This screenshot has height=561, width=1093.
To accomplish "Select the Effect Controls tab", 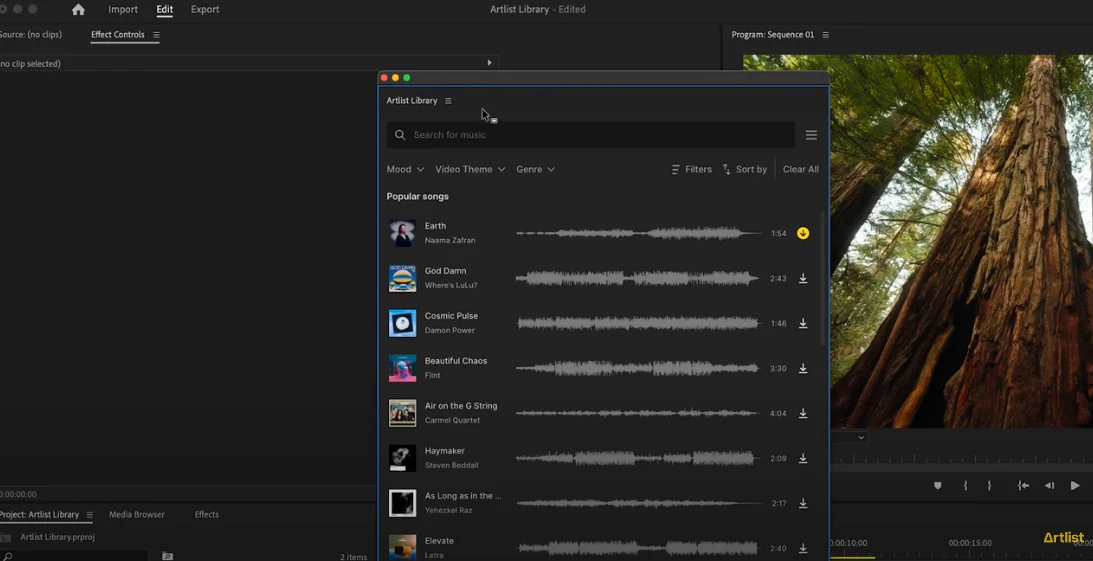I will tap(118, 35).
